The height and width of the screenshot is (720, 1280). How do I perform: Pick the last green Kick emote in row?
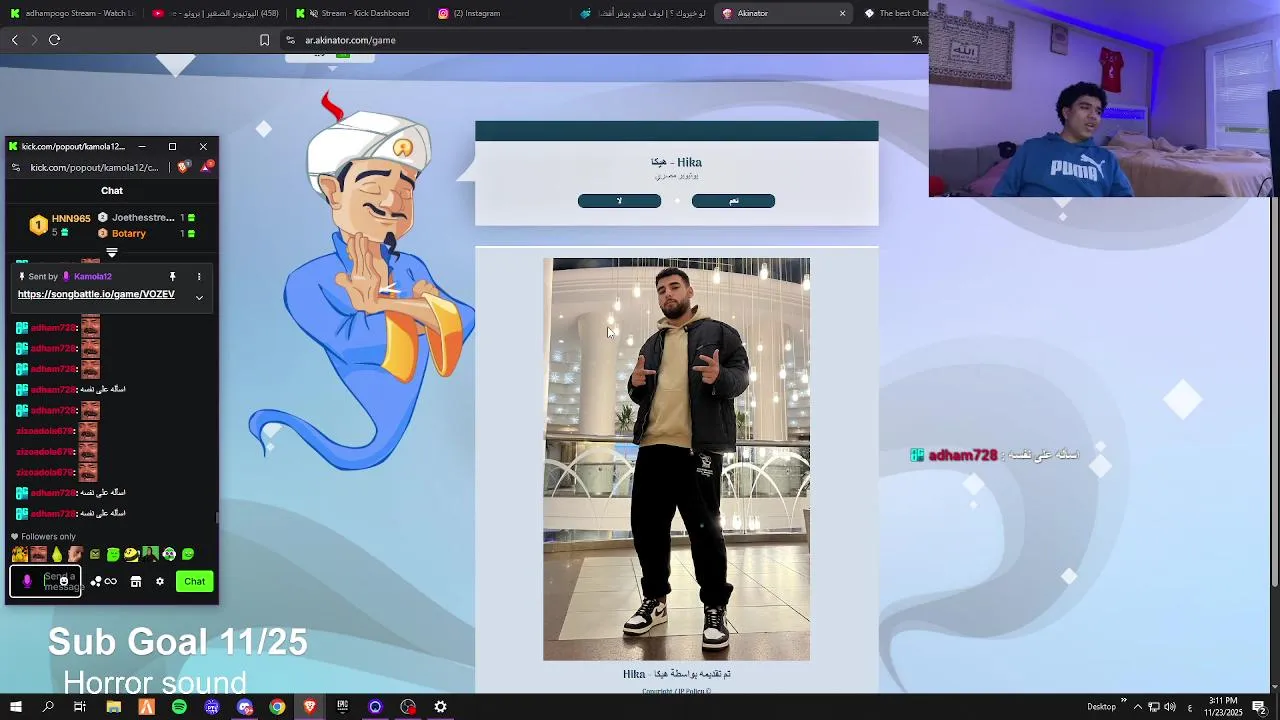coord(188,554)
